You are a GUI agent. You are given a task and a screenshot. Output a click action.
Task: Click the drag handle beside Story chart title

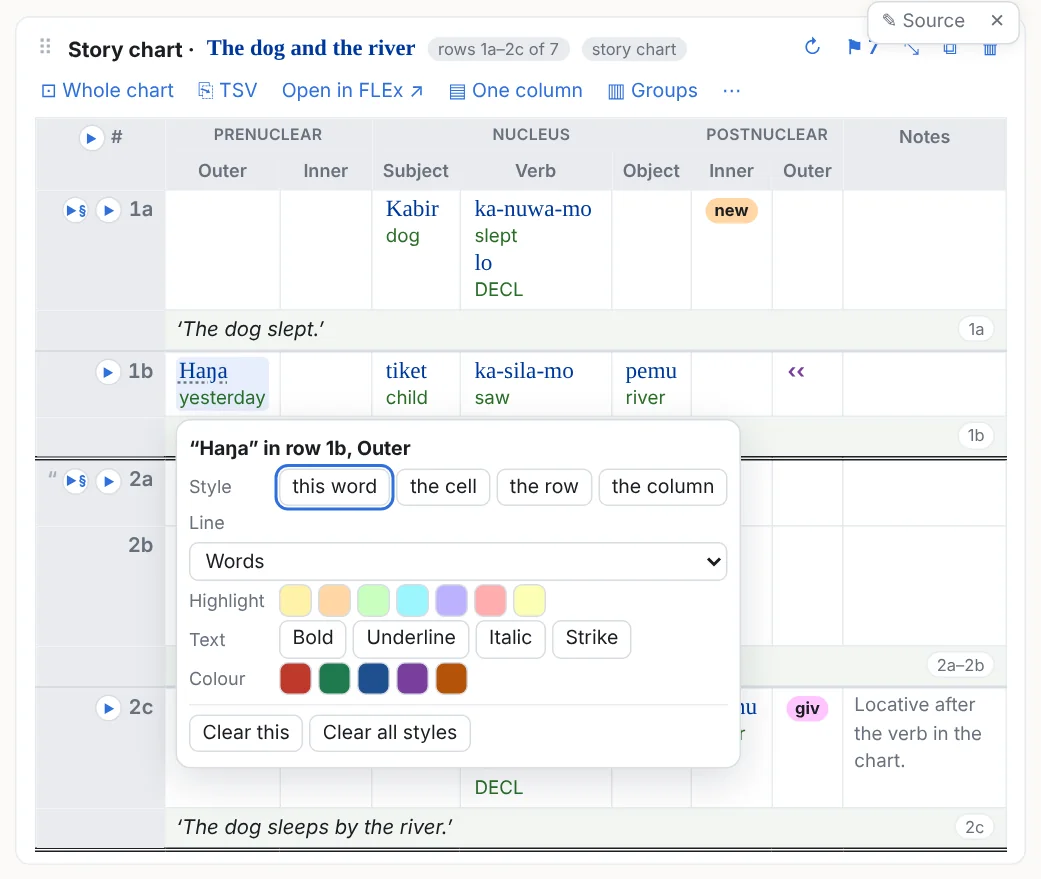pos(45,46)
